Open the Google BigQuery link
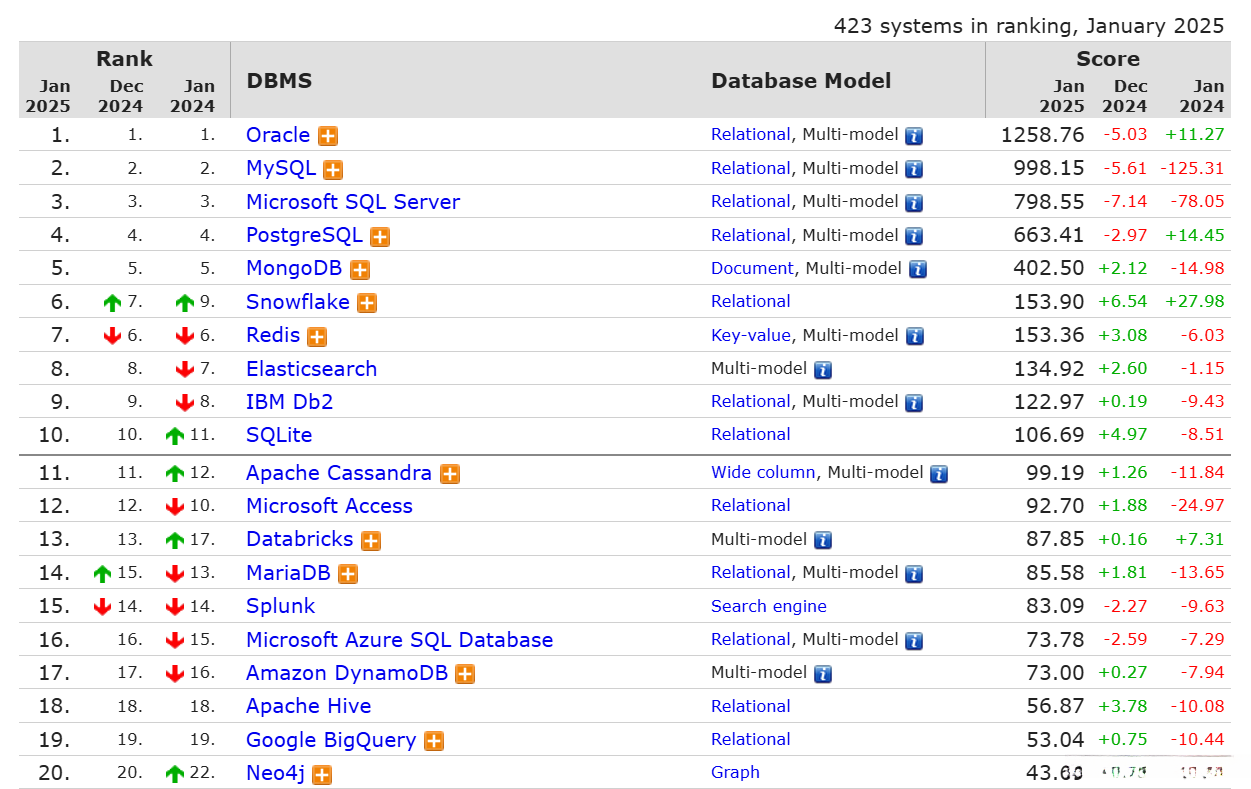The image size is (1251, 789). point(331,740)
